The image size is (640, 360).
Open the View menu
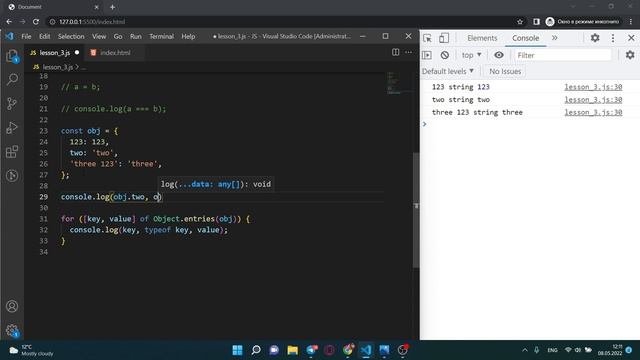coord(99,36)
